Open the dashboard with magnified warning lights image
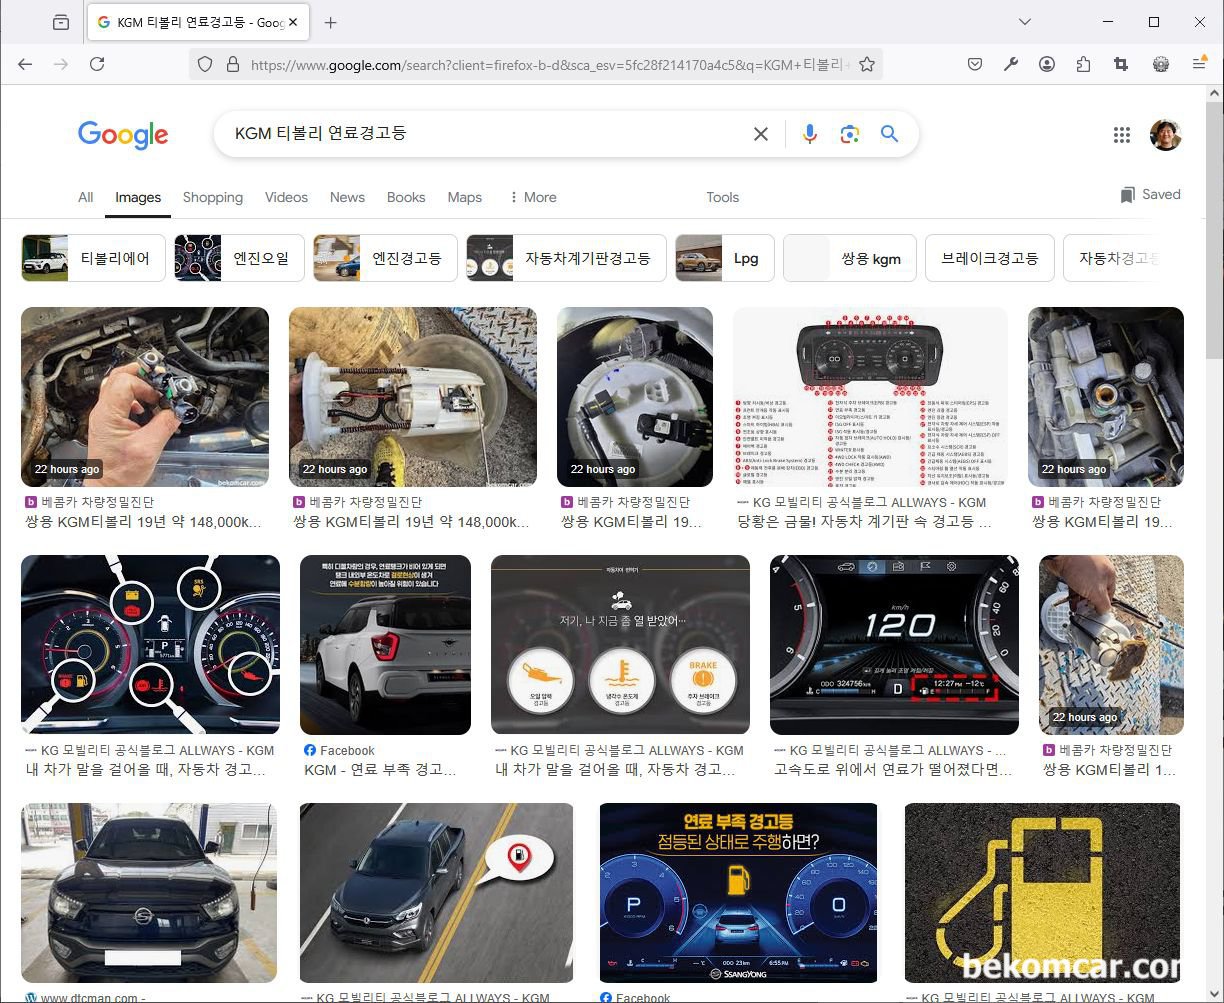The height and width of the screenshot is (1003, 1224). coord(150,645)
